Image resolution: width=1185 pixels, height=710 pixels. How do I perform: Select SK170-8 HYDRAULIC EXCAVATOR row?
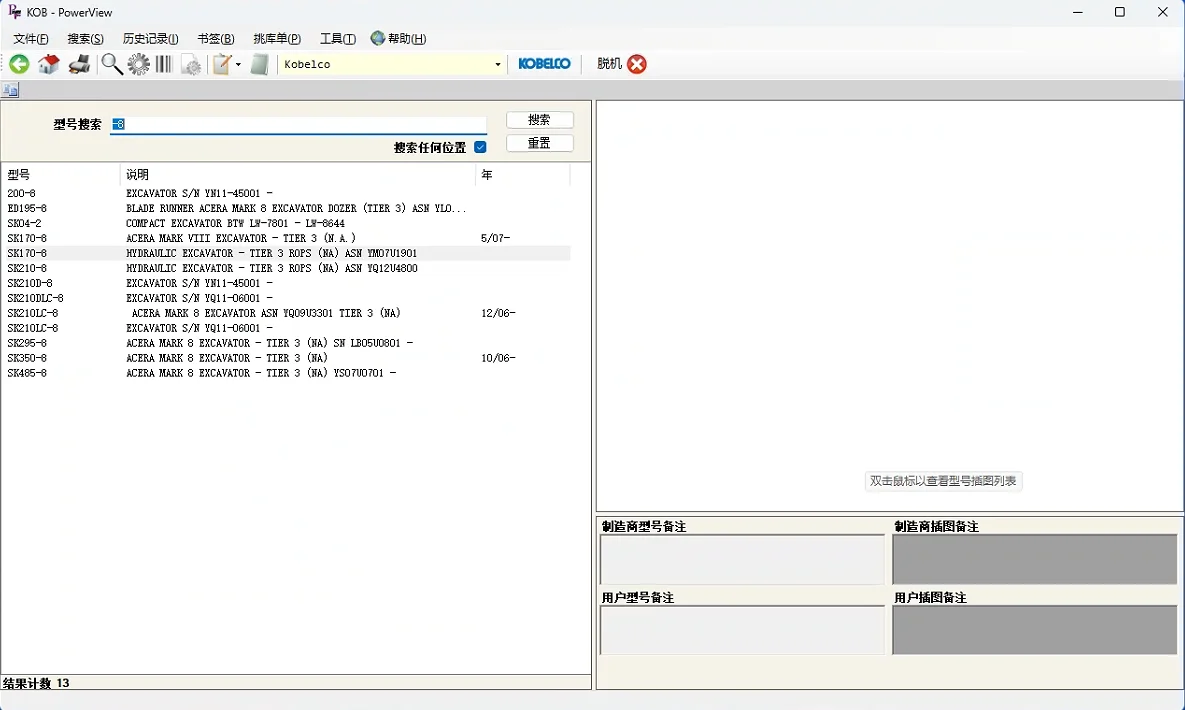click(x=286, y=253)
